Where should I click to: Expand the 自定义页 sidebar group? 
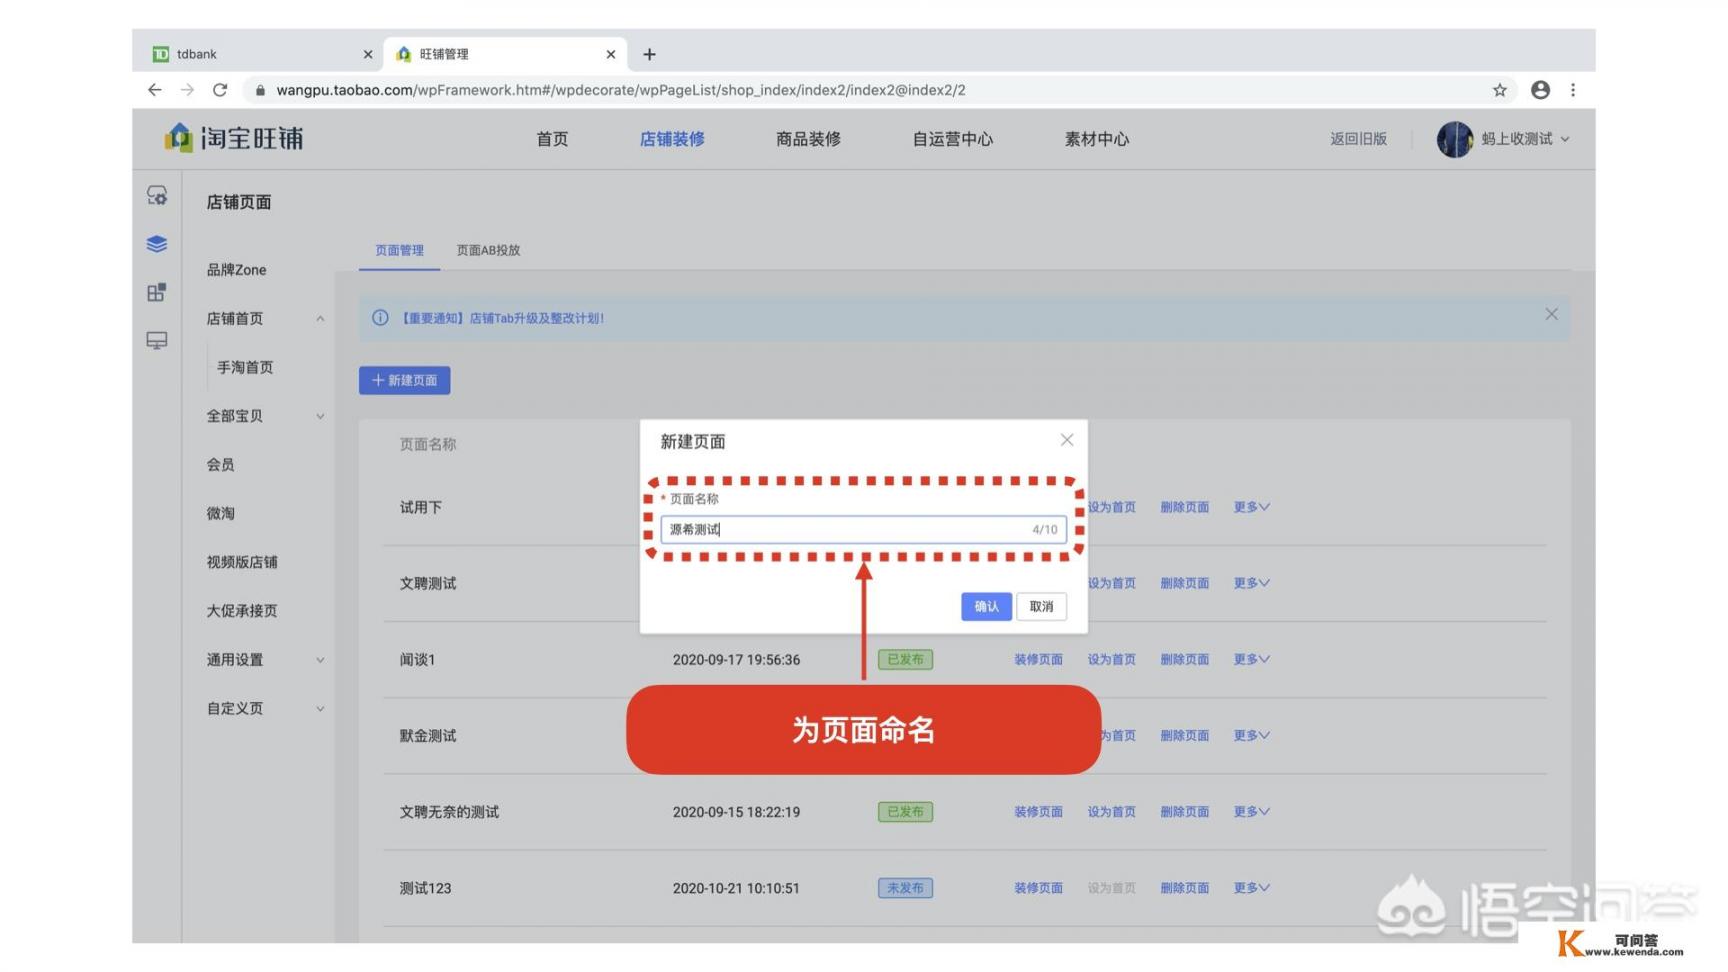(x=320, y=709)
